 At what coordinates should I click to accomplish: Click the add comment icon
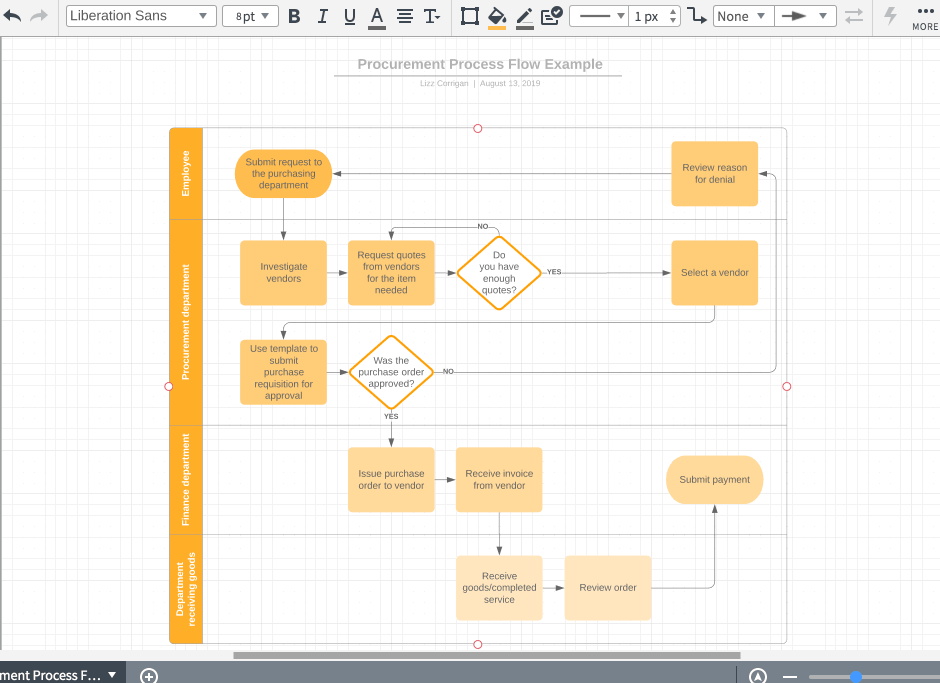pyautogui.click(x=551, y=15)
